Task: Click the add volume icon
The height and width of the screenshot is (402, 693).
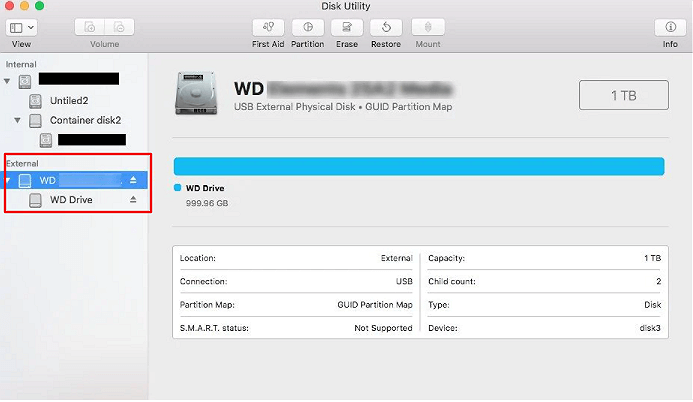Action: (91, 27)
